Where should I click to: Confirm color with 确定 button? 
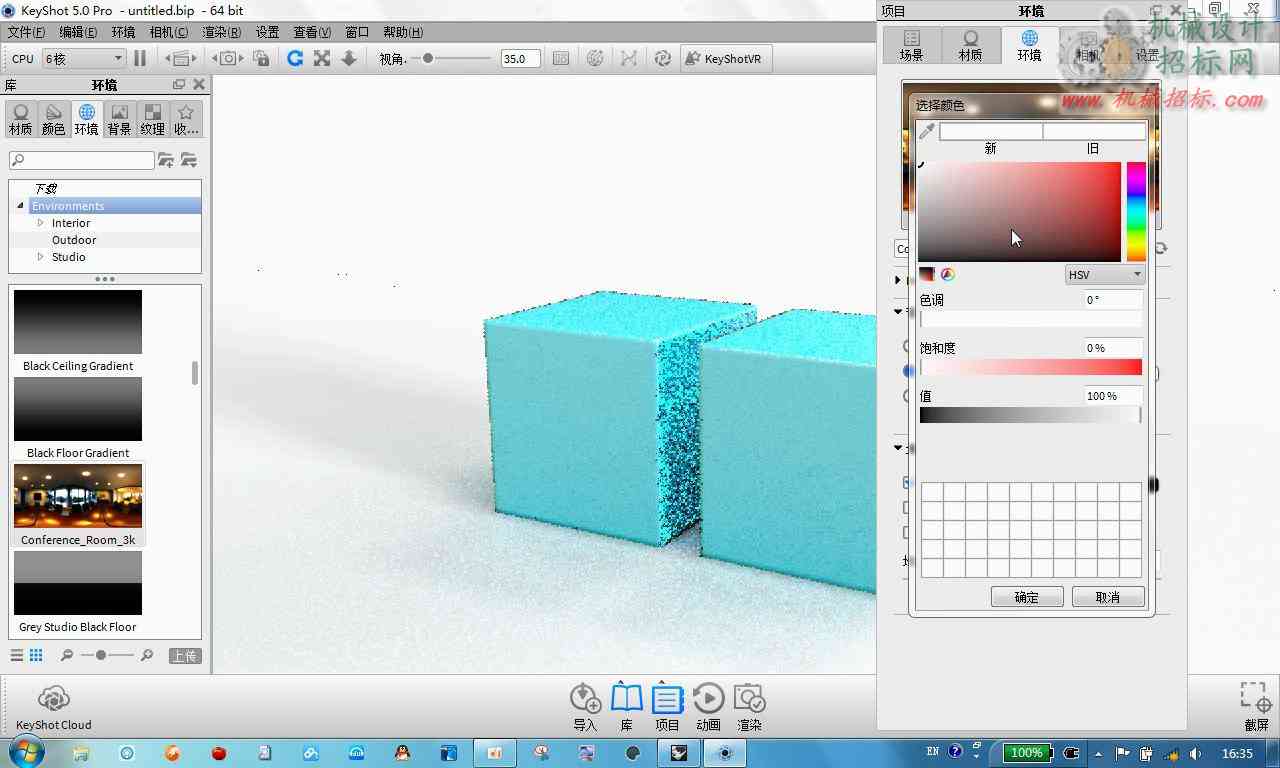(1027, 597)
